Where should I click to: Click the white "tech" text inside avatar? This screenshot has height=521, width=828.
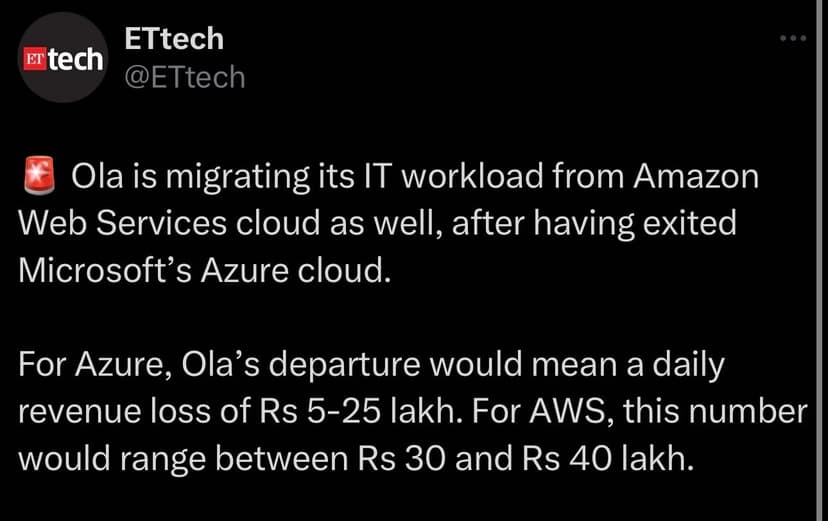(x=76, y=59)
